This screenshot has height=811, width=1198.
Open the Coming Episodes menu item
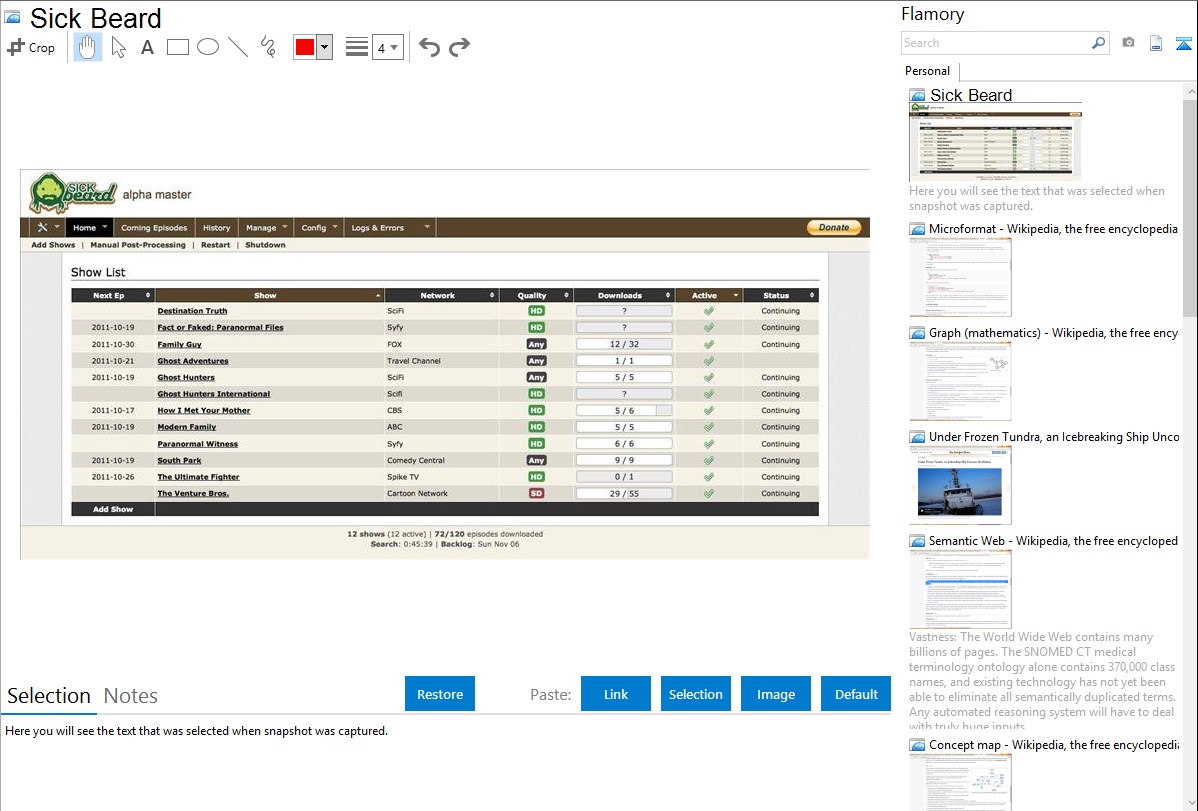(154, 228)
